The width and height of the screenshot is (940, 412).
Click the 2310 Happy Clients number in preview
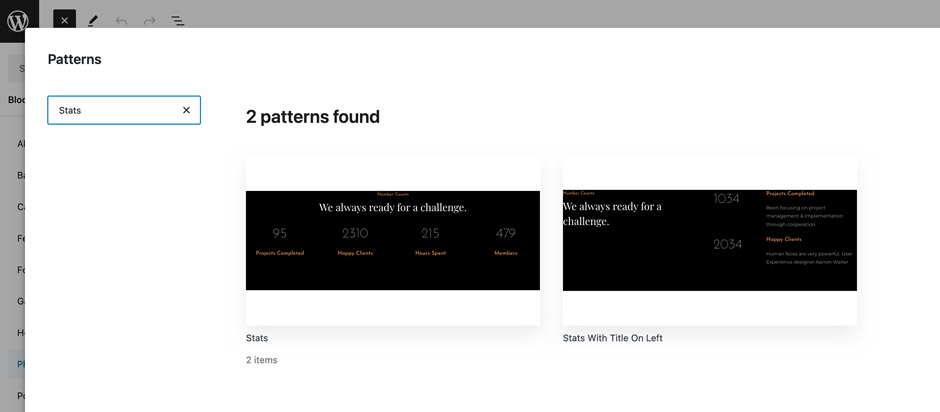pyautogui.click(x=355, y=234)
